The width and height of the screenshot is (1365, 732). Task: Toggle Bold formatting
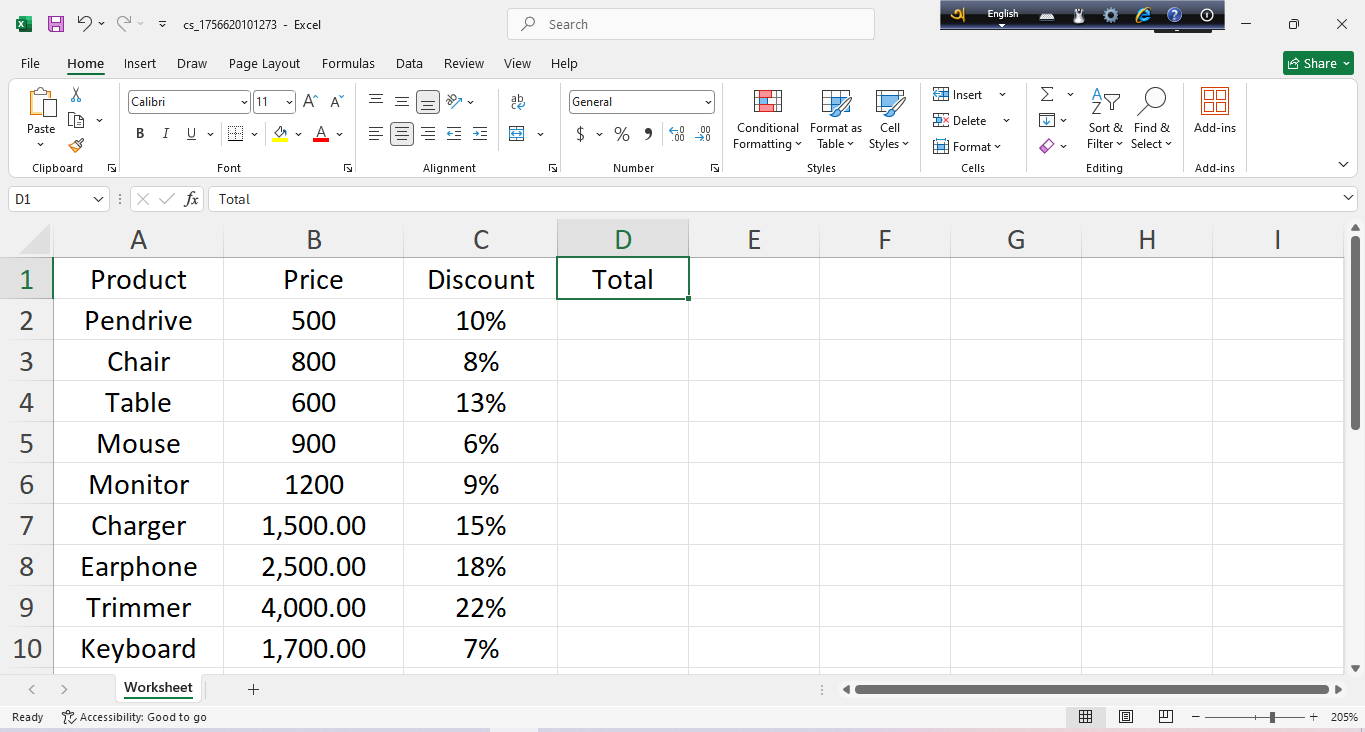tap(140, 134)
